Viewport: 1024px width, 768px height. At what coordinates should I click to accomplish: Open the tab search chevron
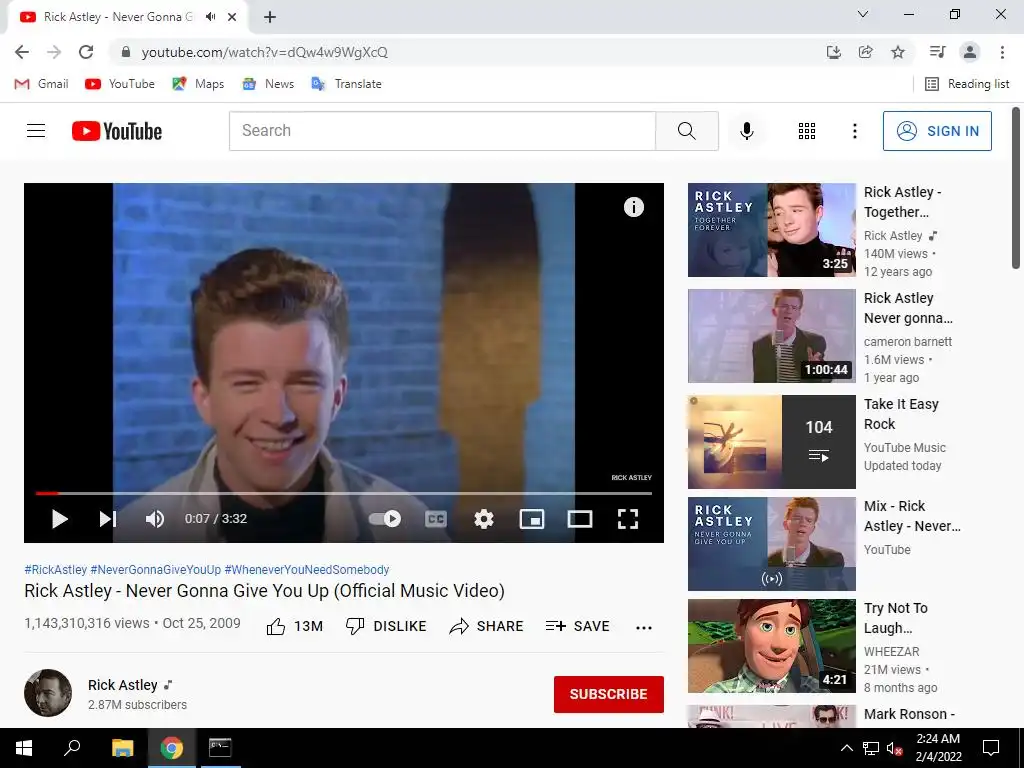pyautogui.click(x=863, y=14)
